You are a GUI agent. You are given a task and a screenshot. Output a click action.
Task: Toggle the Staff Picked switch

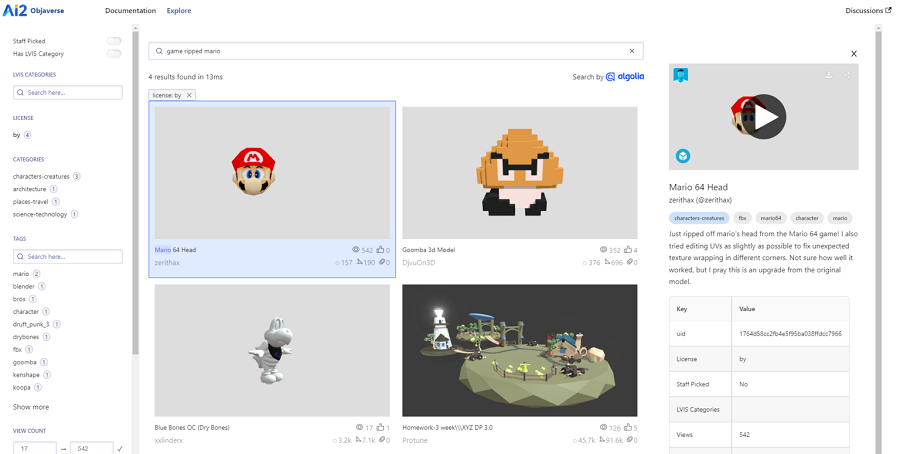pos(114,41)
